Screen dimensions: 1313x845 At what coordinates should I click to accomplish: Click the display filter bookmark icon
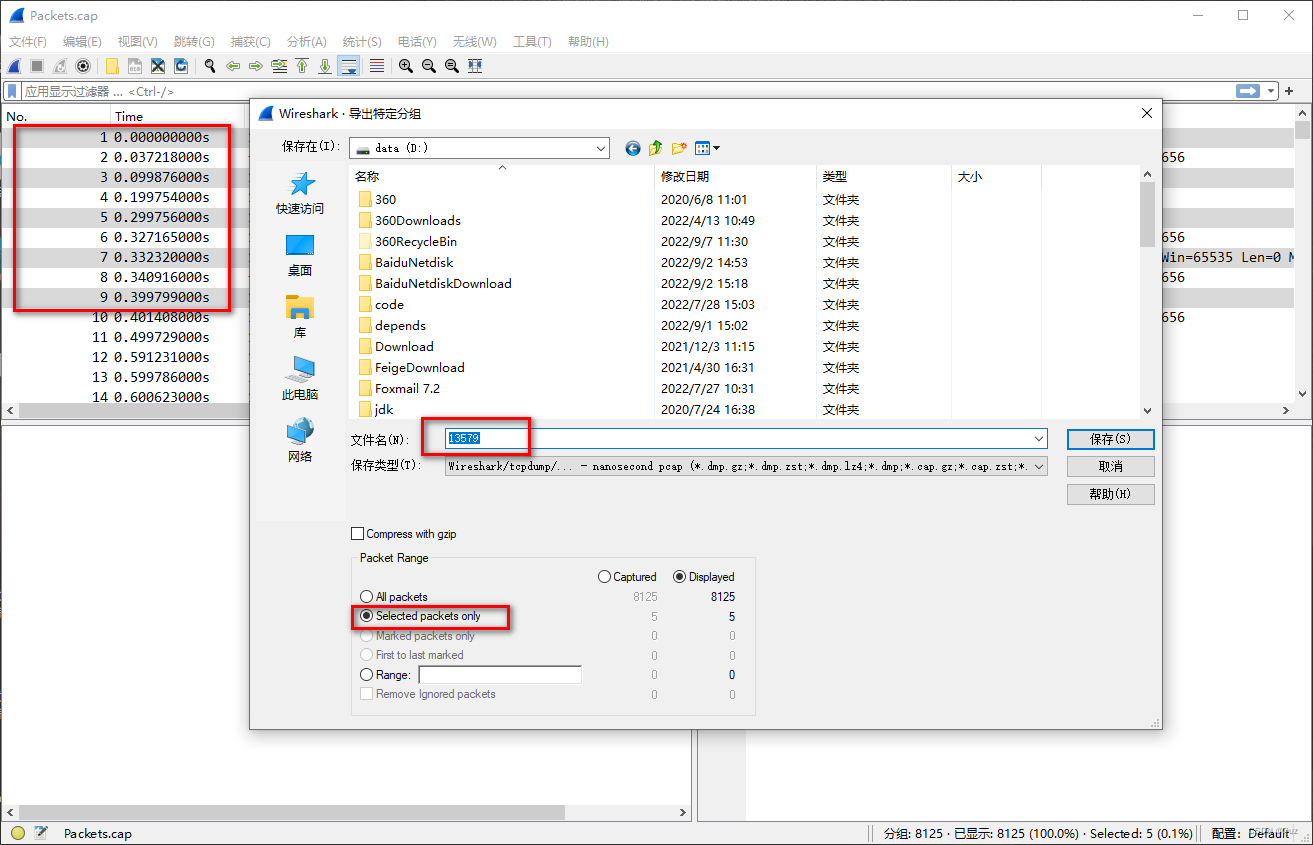click(12, 91)
